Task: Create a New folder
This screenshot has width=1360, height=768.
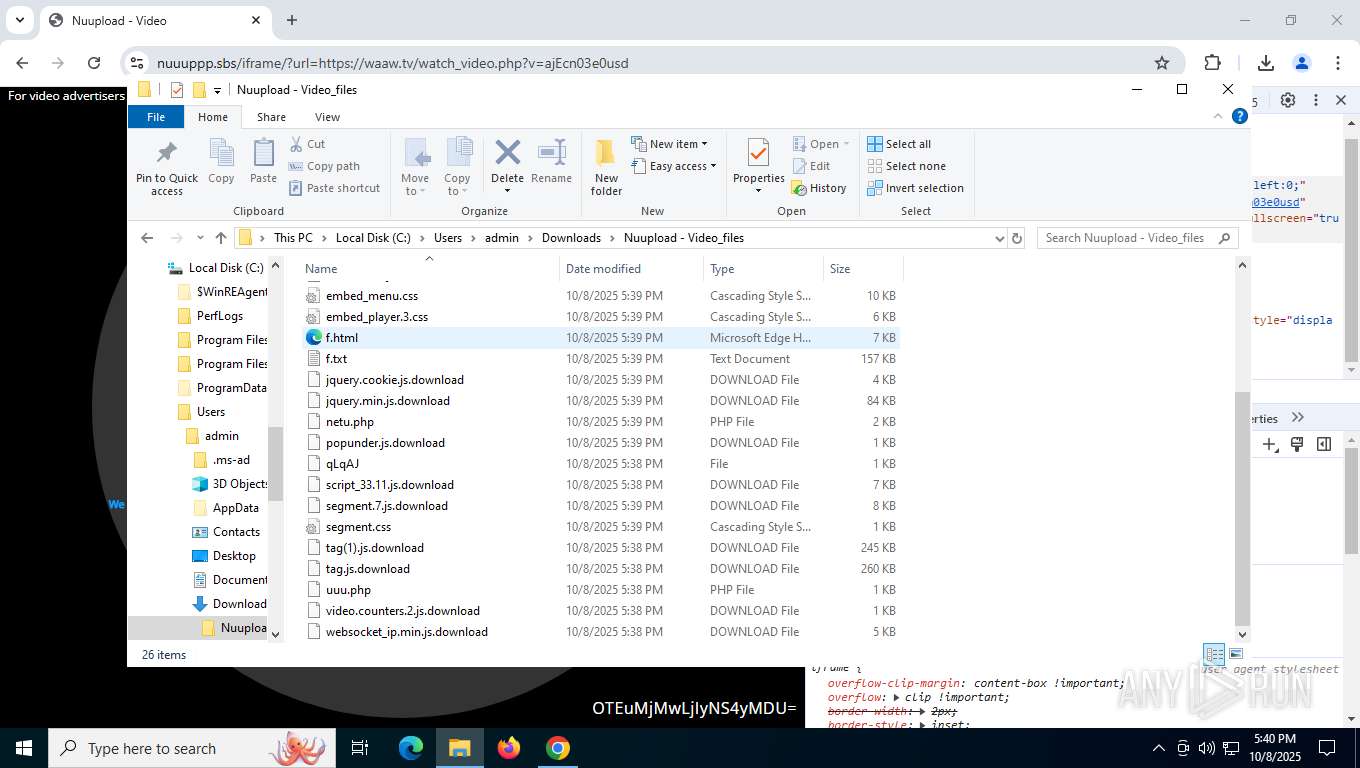Action: tap(606, 167)
